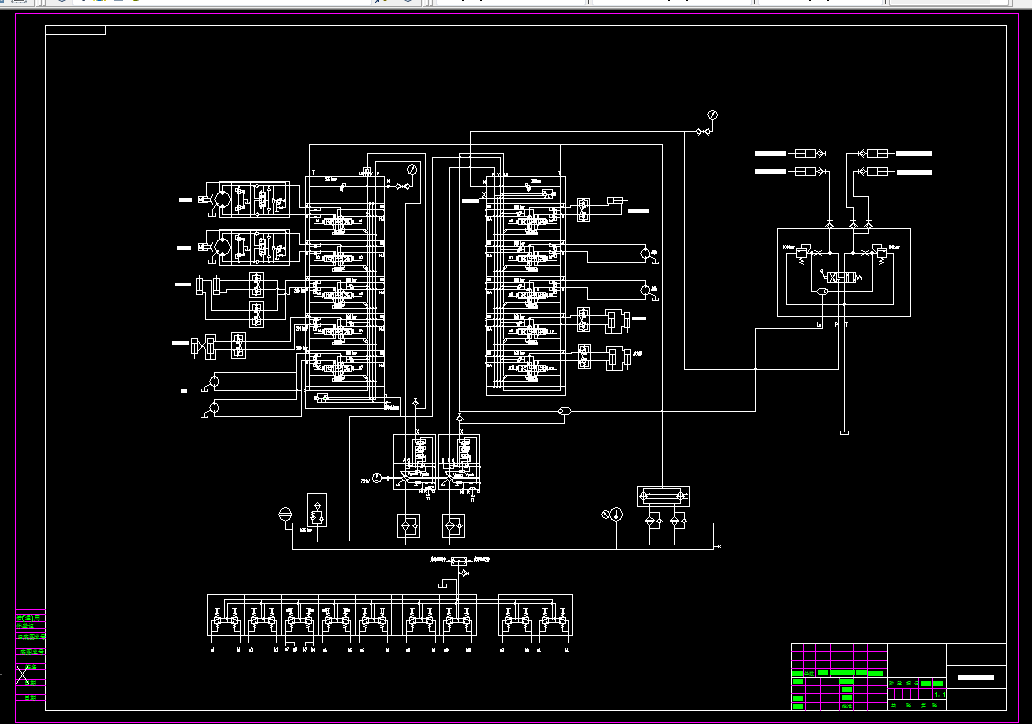The width and height of the screenshot is (1032, 724).
Task: Click the right suction filter box below the pumps
Action: [453, 526]
